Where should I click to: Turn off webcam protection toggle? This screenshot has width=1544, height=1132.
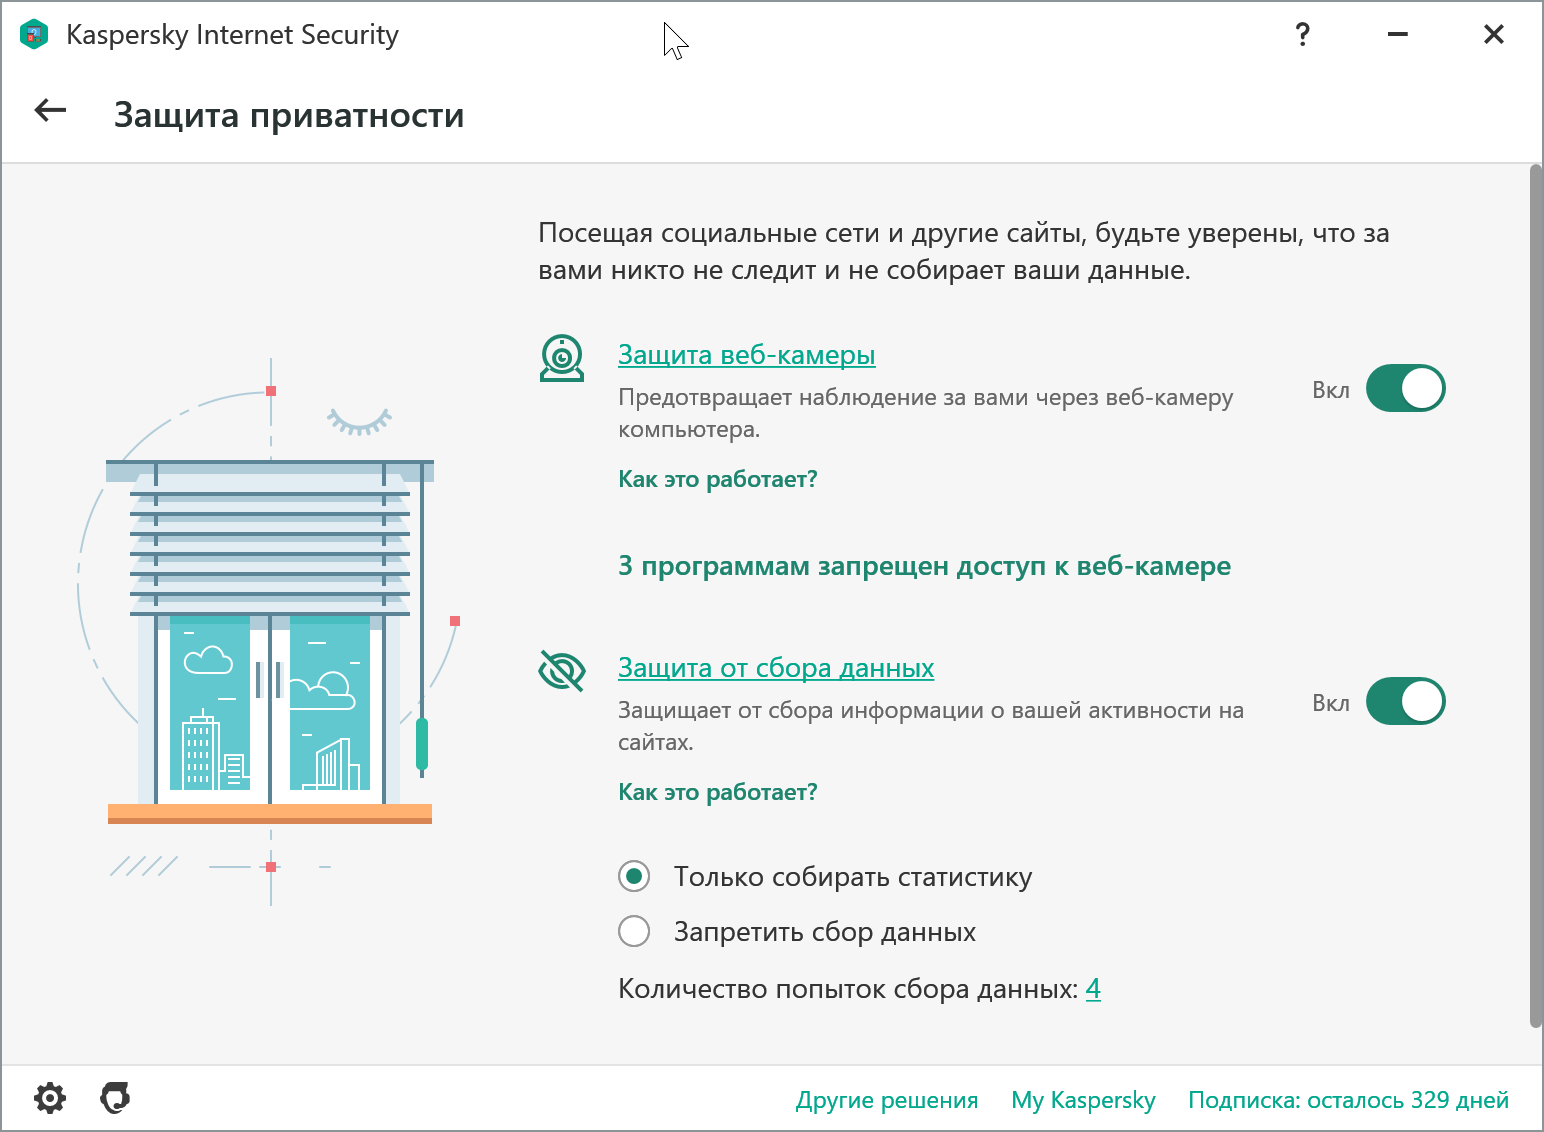pyautogui.click(x=1405, y=388)
